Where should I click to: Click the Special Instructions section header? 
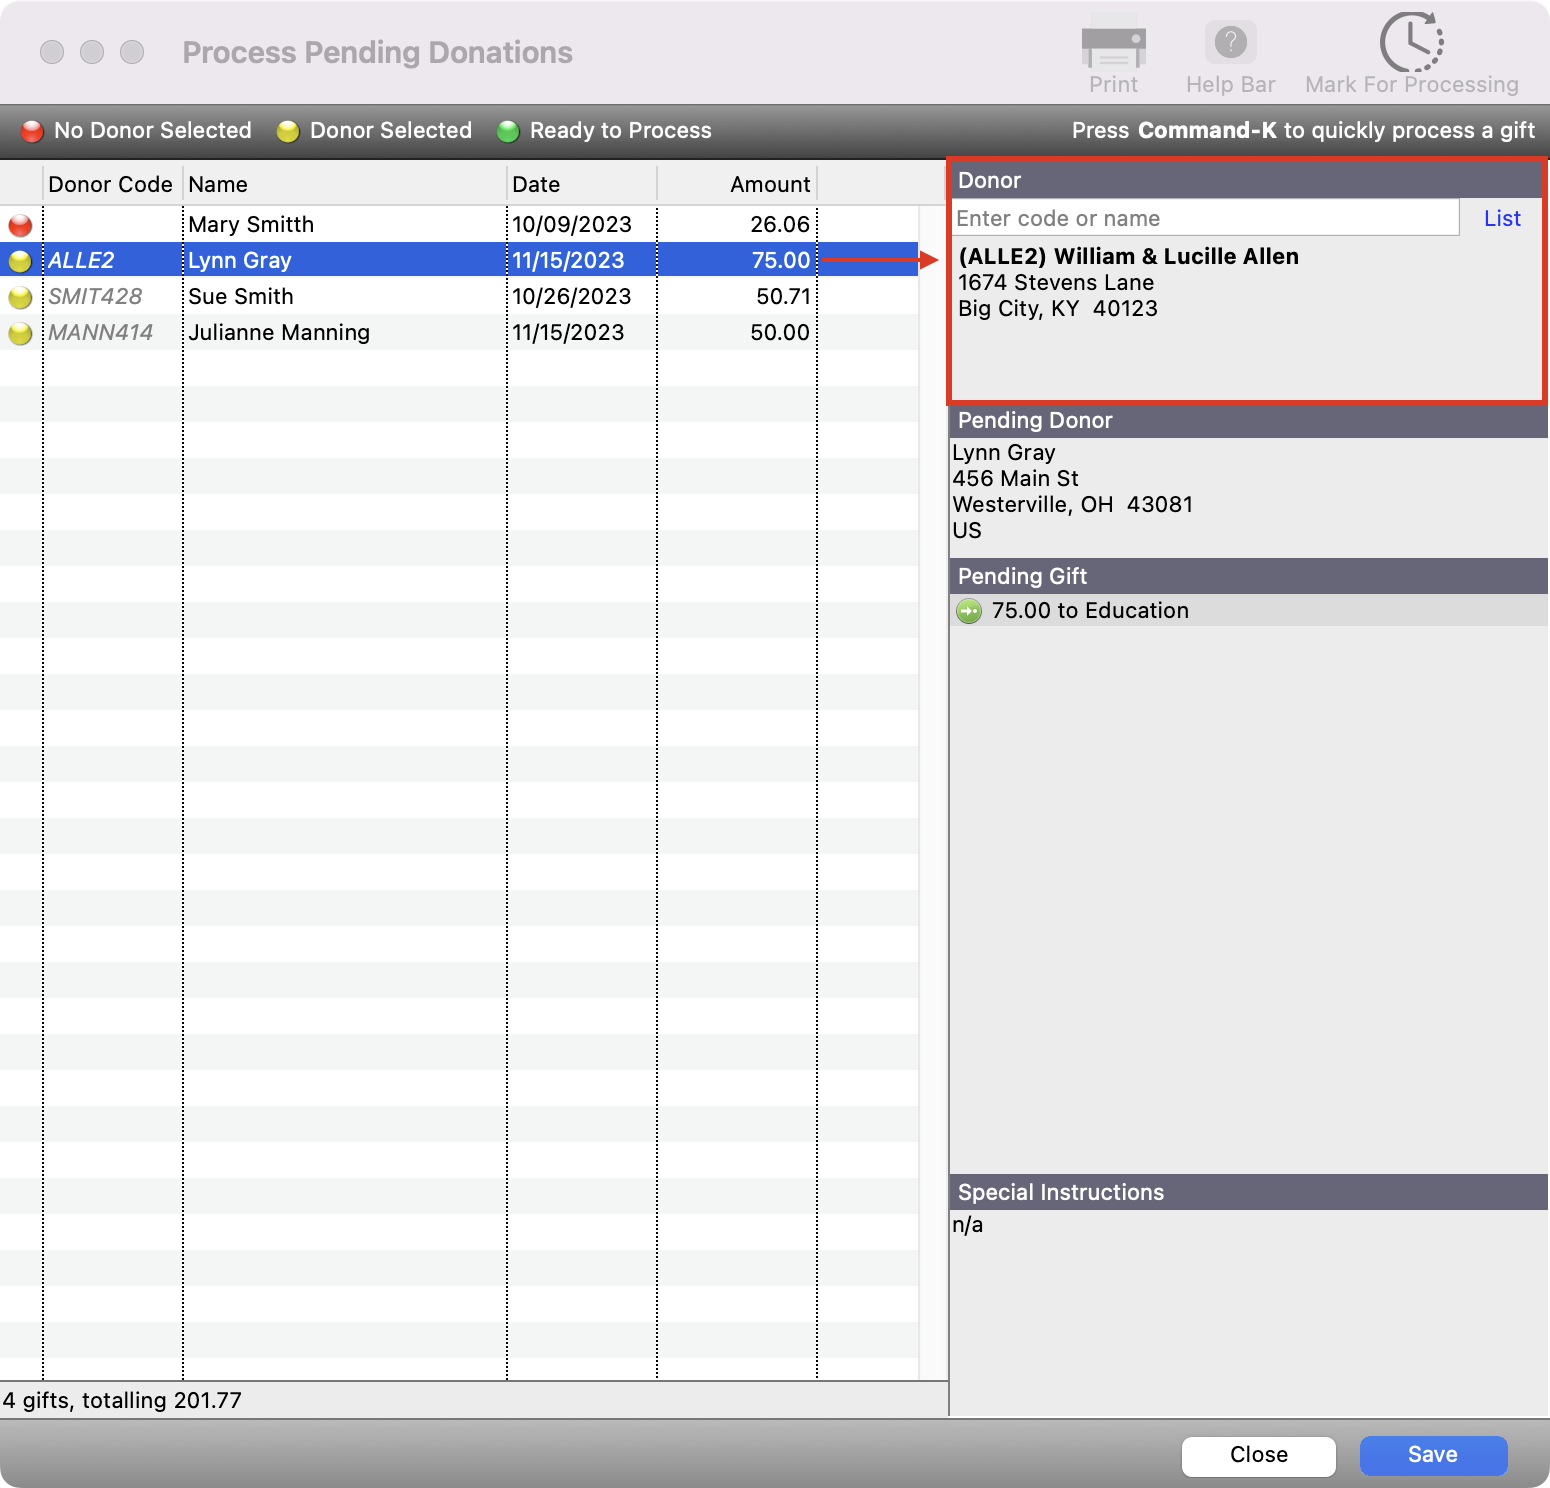[1060, 1192]
